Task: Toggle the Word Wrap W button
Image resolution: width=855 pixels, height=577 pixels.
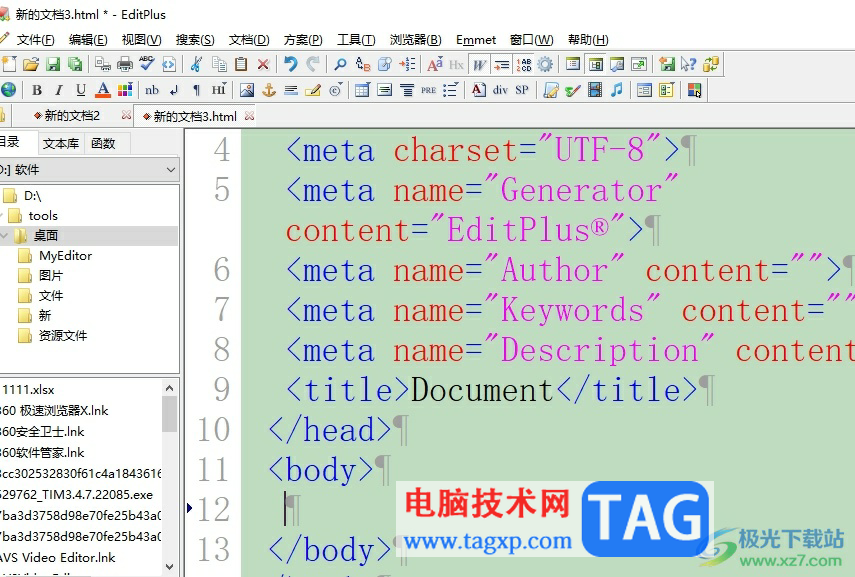Action: (x=480, y=64)
